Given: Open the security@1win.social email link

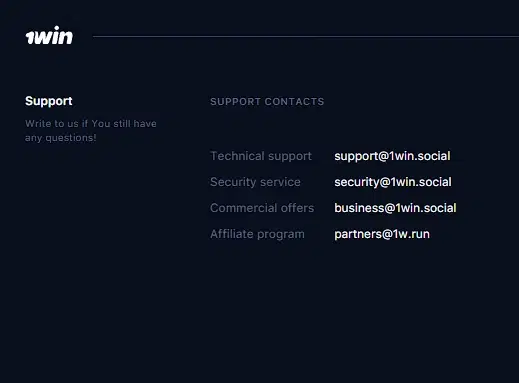Looking at the screenshot, I should (x=393, y=182).
